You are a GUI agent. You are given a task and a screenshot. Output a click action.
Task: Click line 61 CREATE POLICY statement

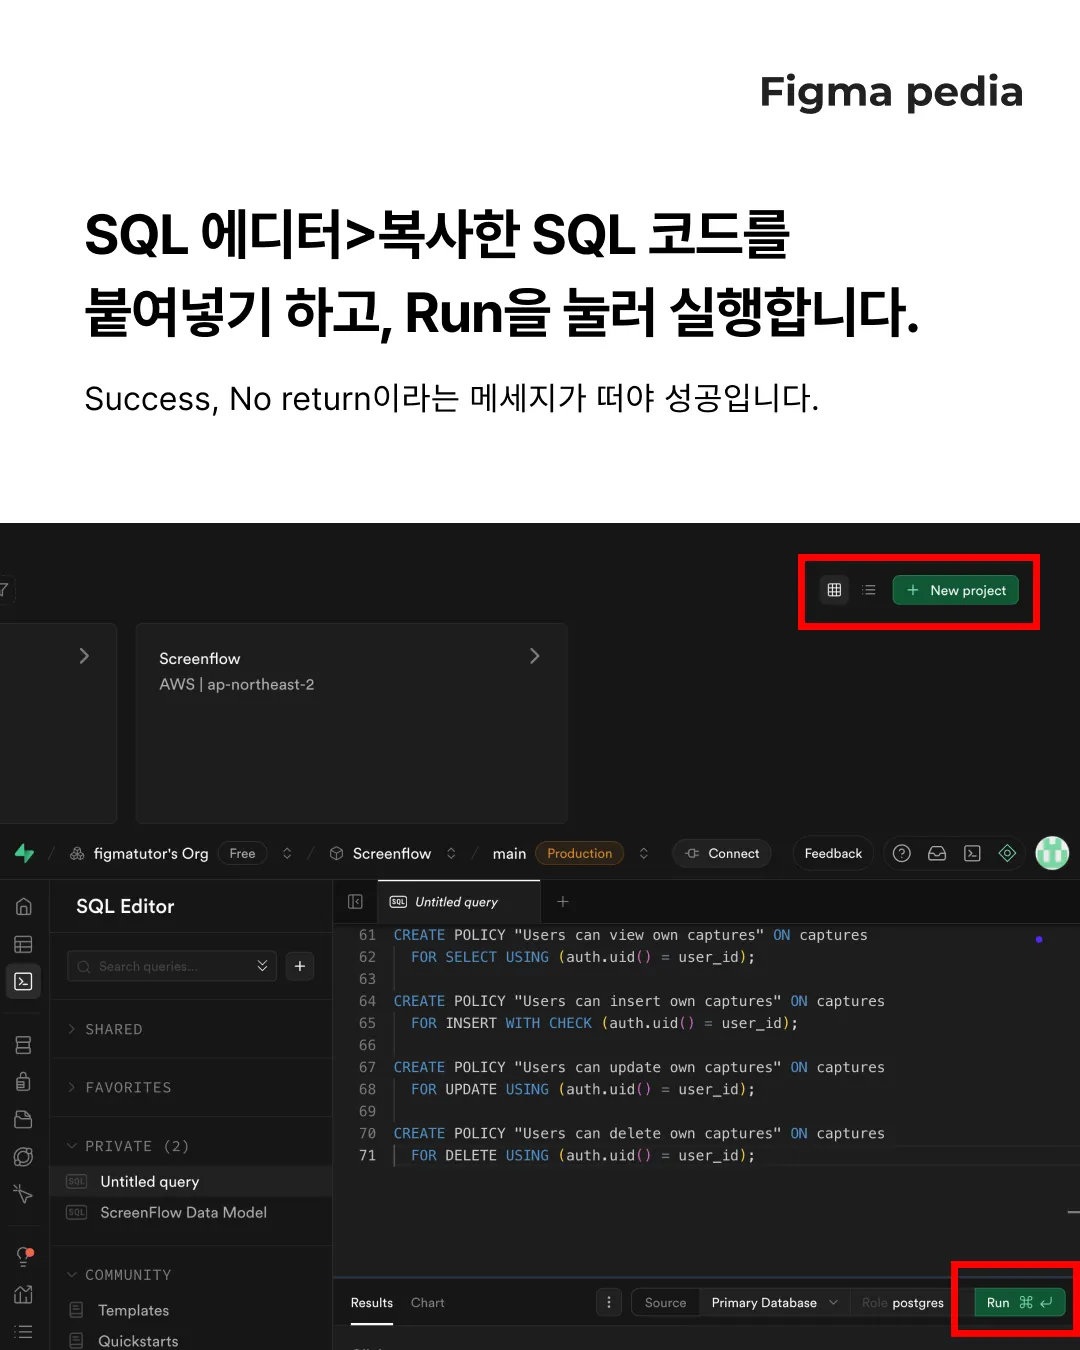630,935
